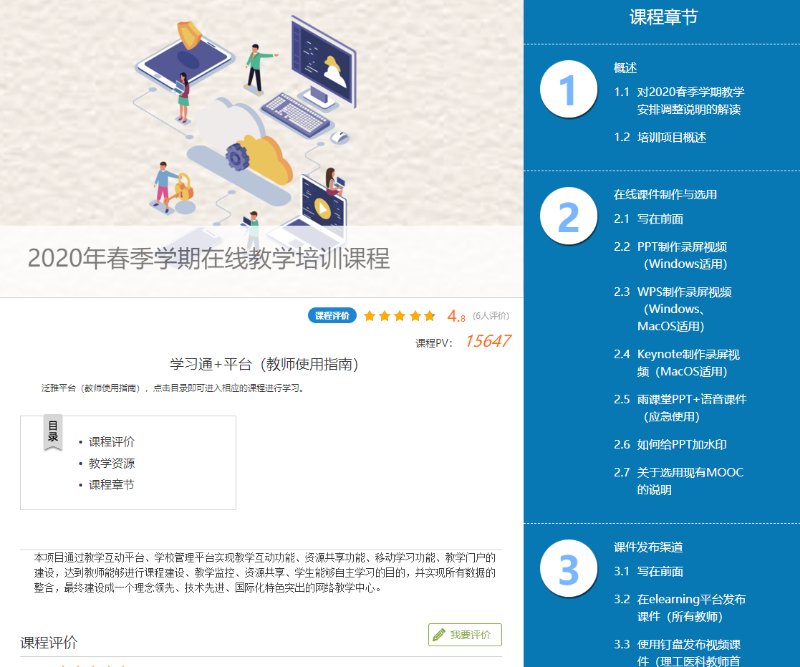Click the course banner illustration image
The width and height of the screenshot is (800, 667).
250,120
